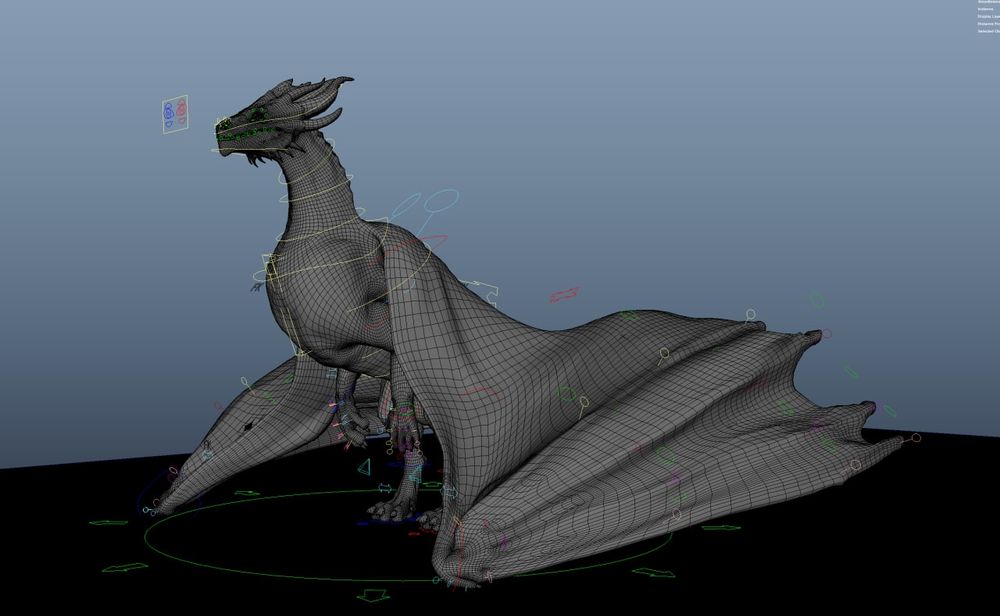
Task: Pick the lollipop control on the left wing
Action: point(247,384)
